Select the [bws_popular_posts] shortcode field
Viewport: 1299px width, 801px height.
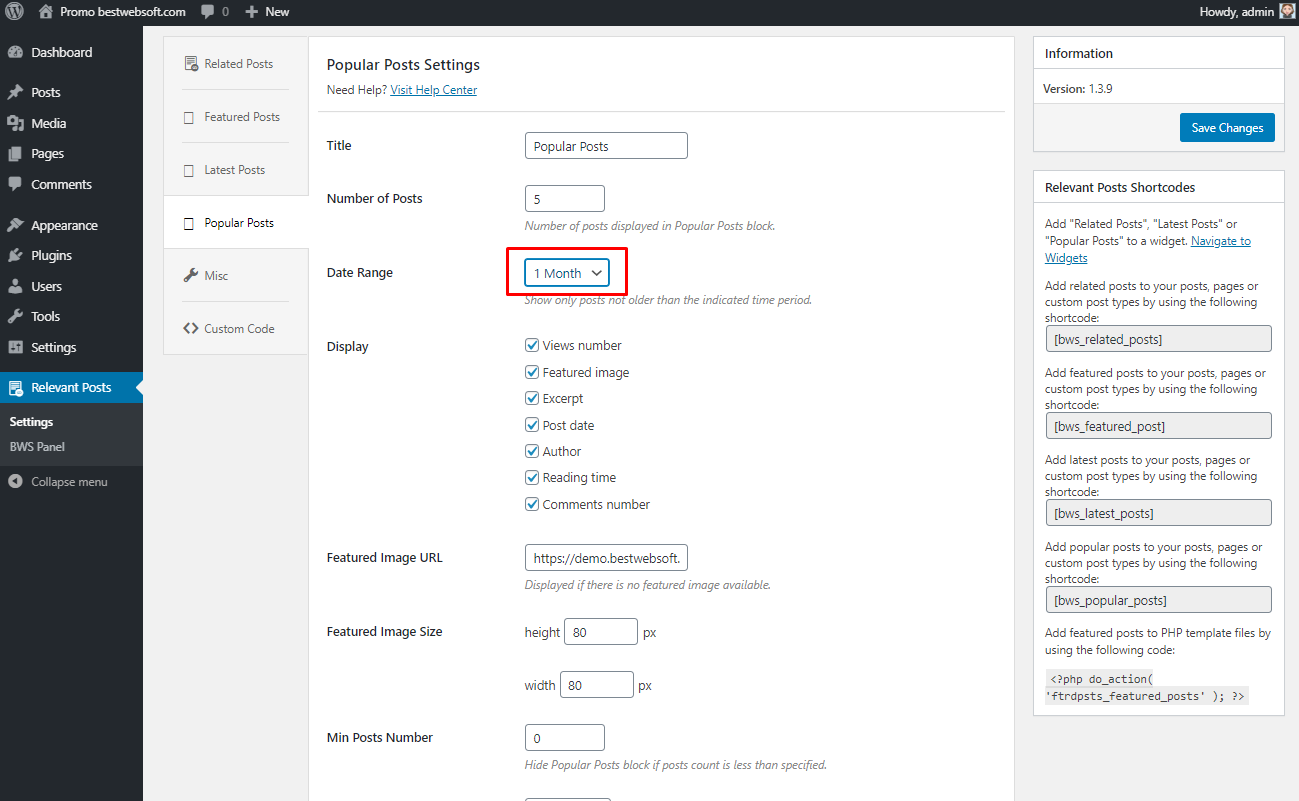1158,600
